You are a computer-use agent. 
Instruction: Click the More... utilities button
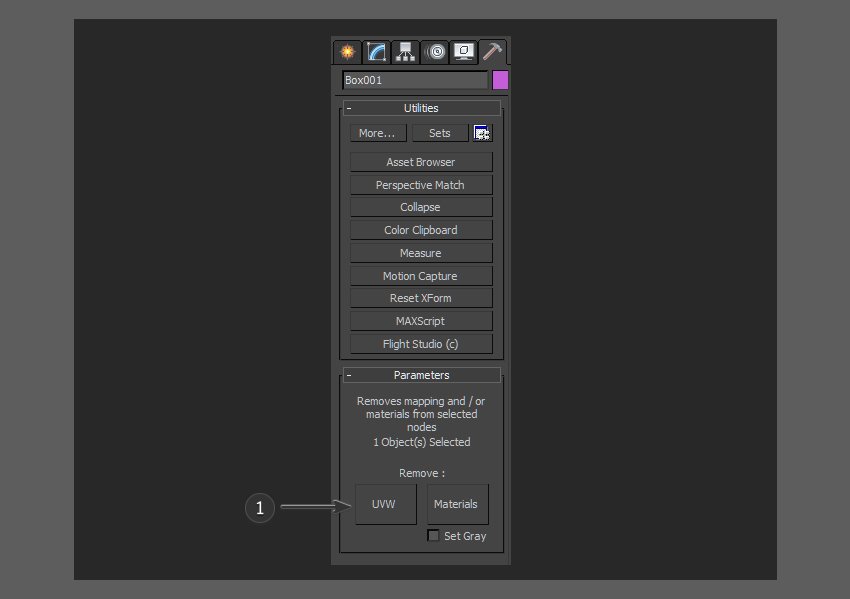click(377, 133)
